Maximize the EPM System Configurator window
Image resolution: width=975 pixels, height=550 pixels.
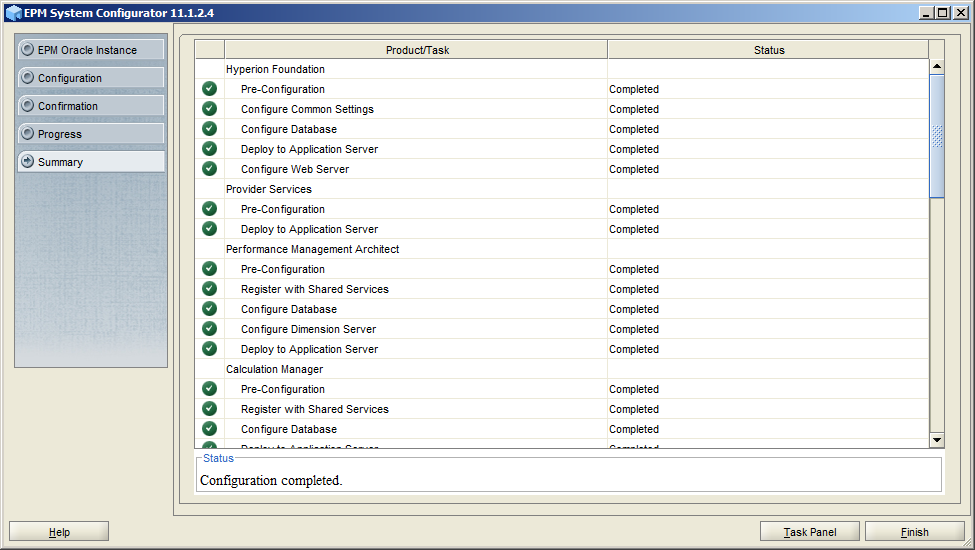click(x=943, y=12)
